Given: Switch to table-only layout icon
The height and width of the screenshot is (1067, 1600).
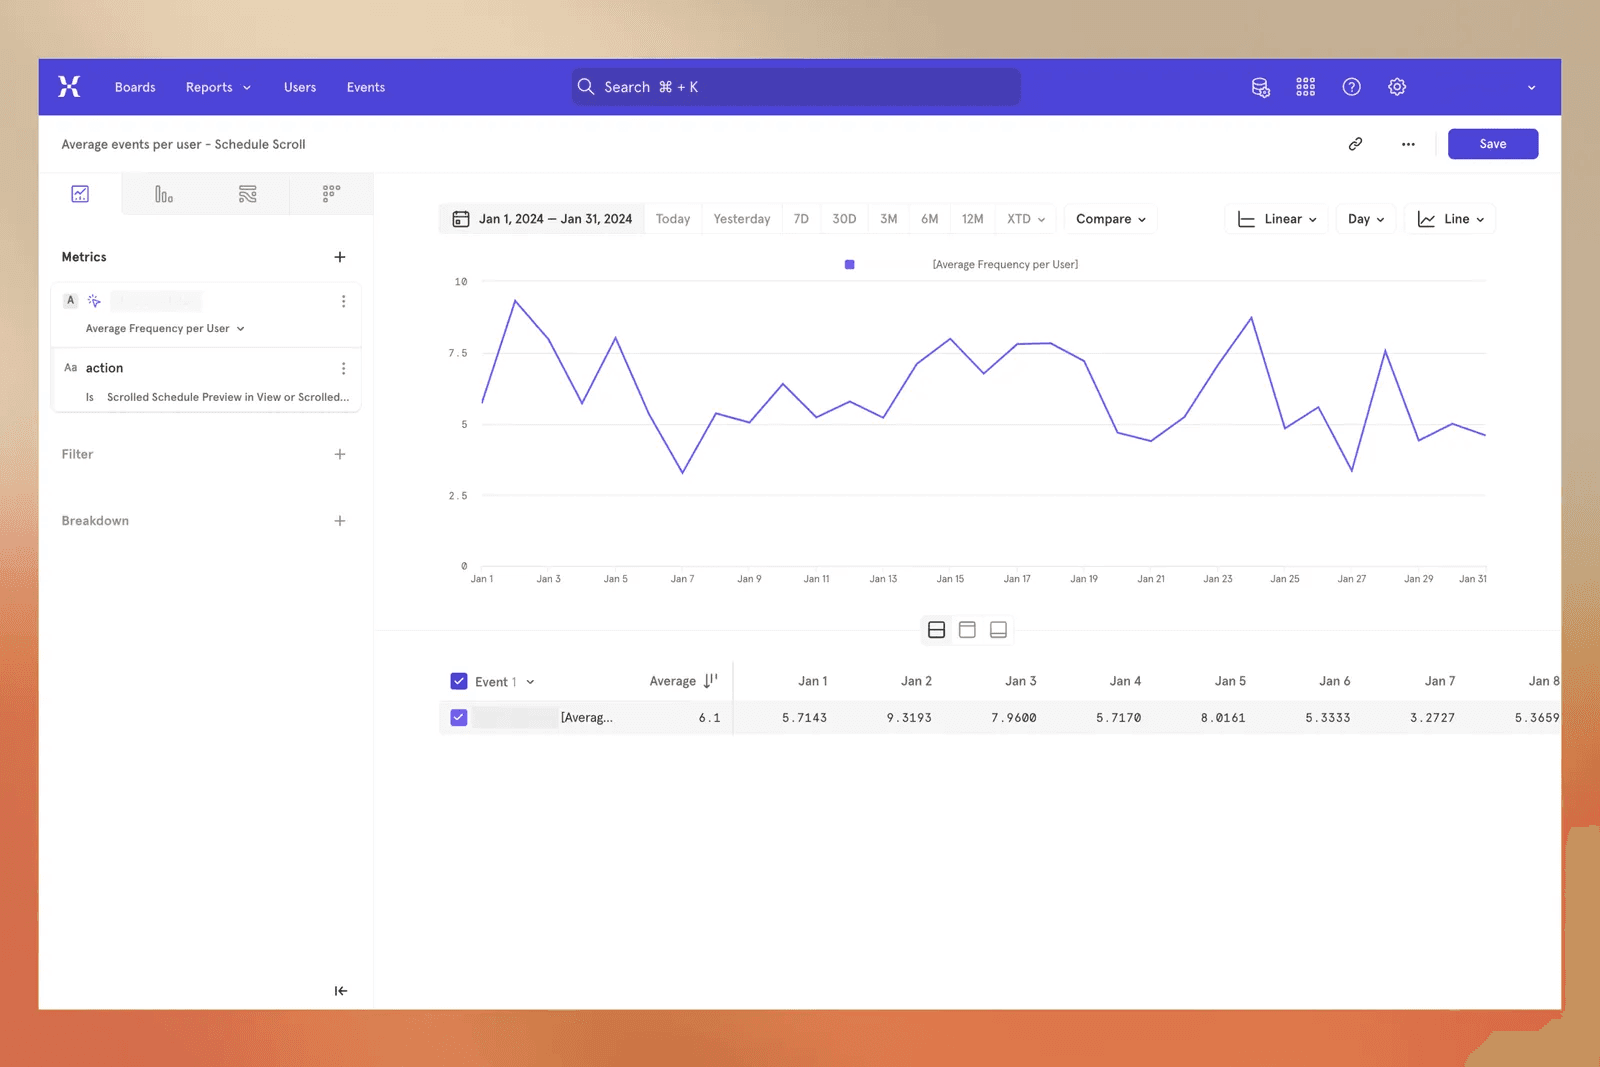Looking at the screenshot, I should pyautogui.click(x=998, y=630).
